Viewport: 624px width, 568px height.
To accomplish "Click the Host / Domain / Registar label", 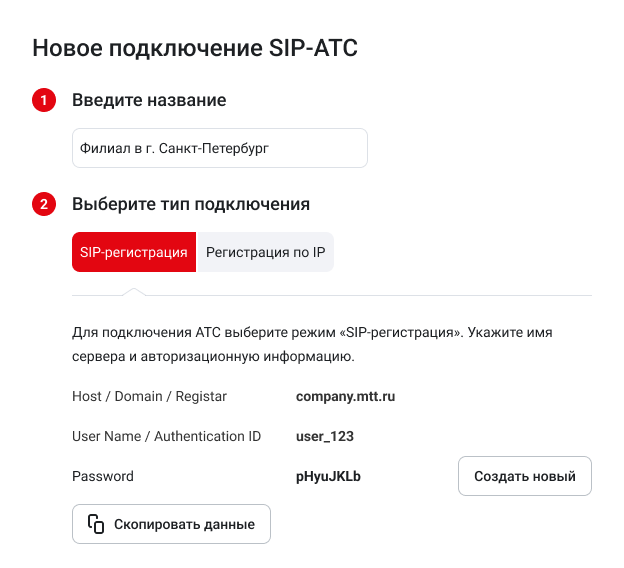I will [x=150, y=397].
